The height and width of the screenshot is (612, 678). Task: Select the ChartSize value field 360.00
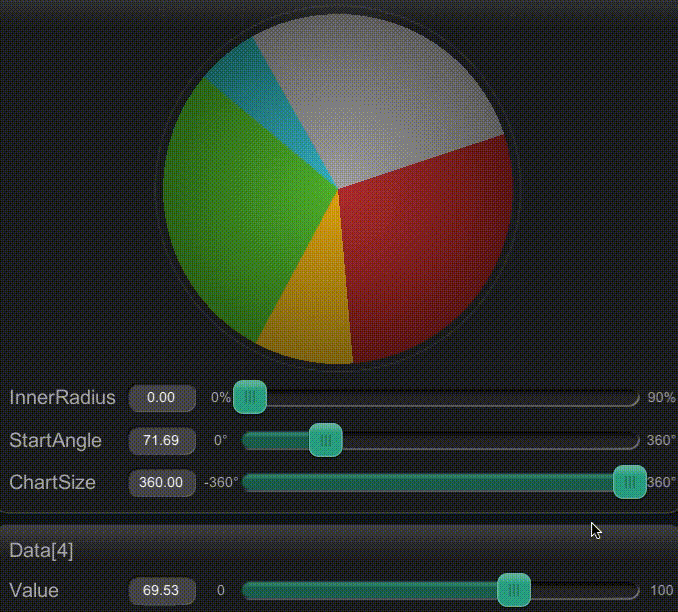[x=162, y=482]
